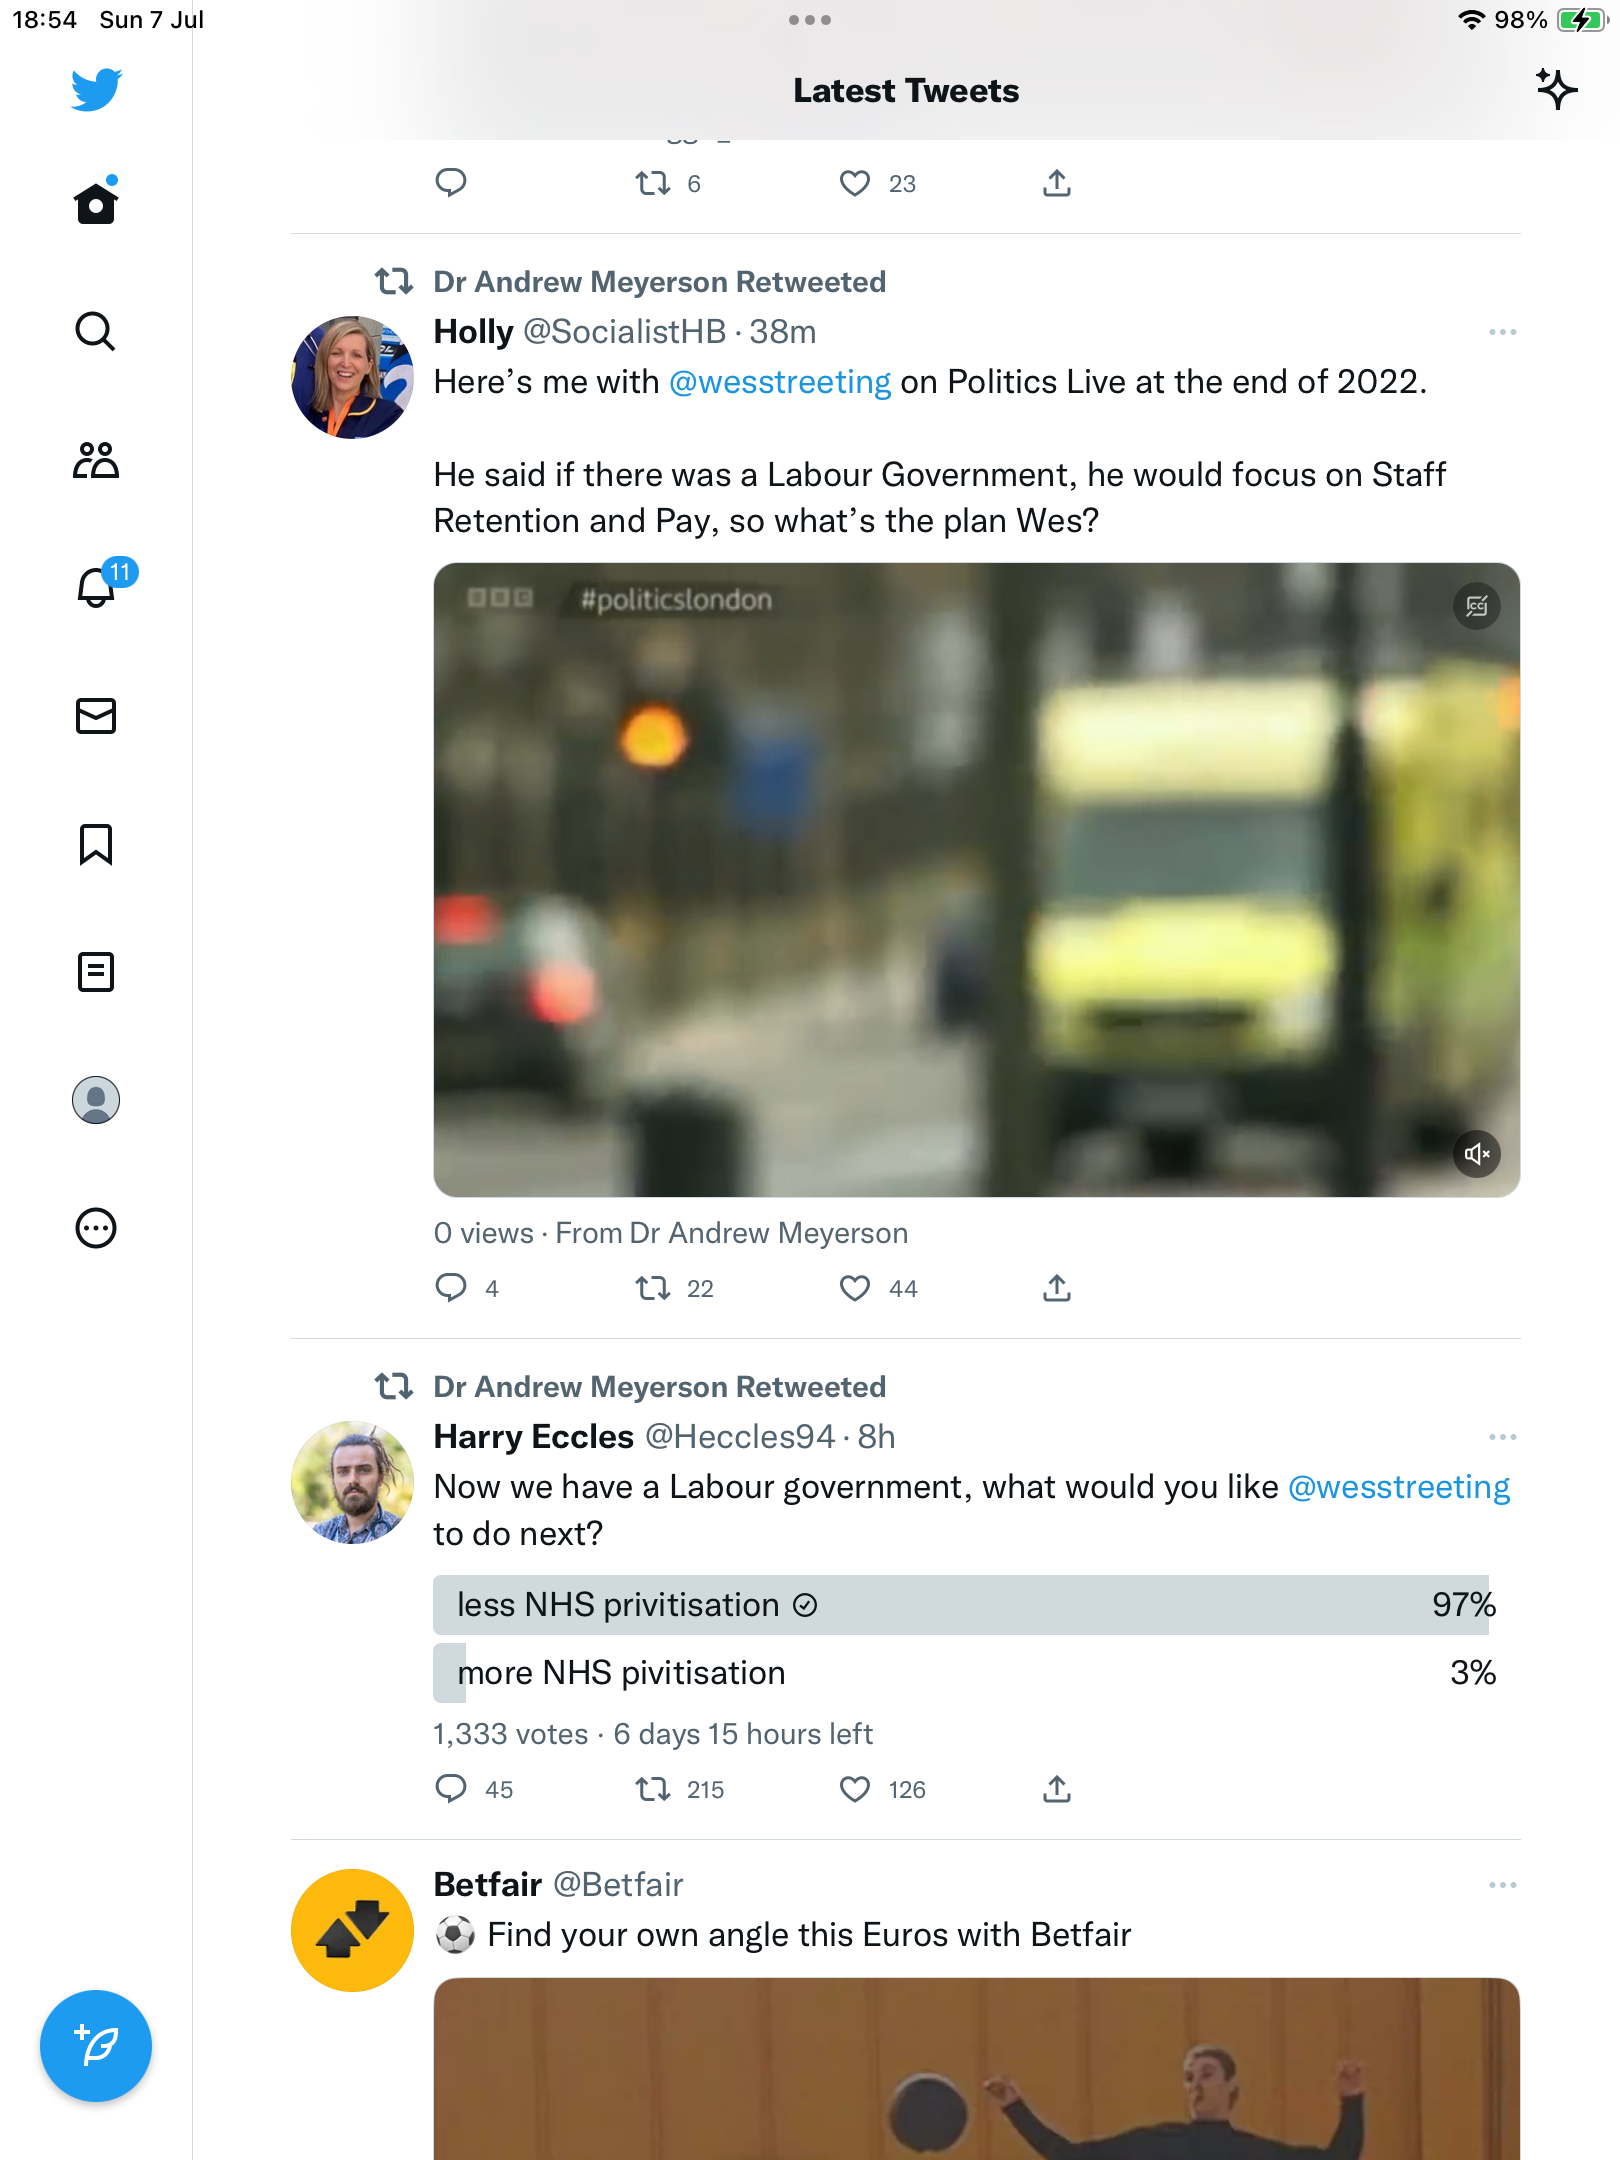Open Notifications bell with 11 badge

coord(98,587)
